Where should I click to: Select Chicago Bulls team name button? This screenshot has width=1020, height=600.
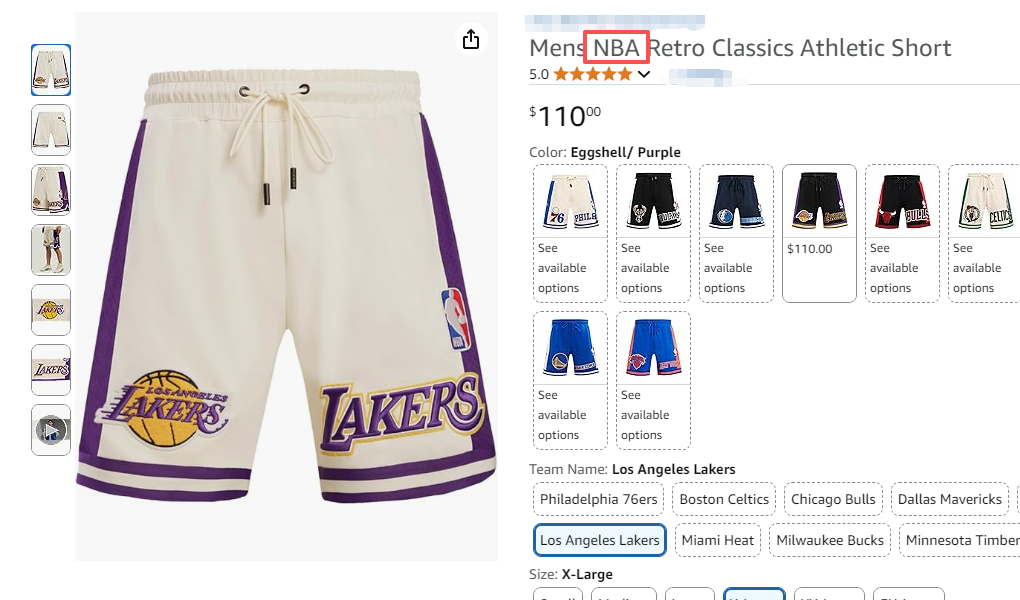pyautogui.click(x=833, y=499)
